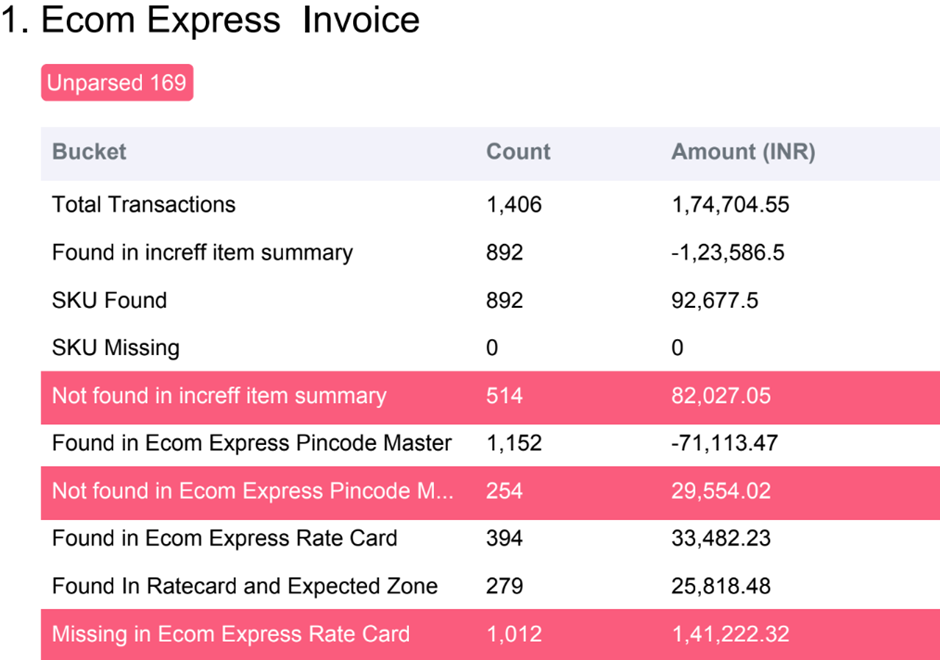The height and width of the screenshot is (660, 940).
Task: Select the SKU Found row
Action: [x=490, y=300]
